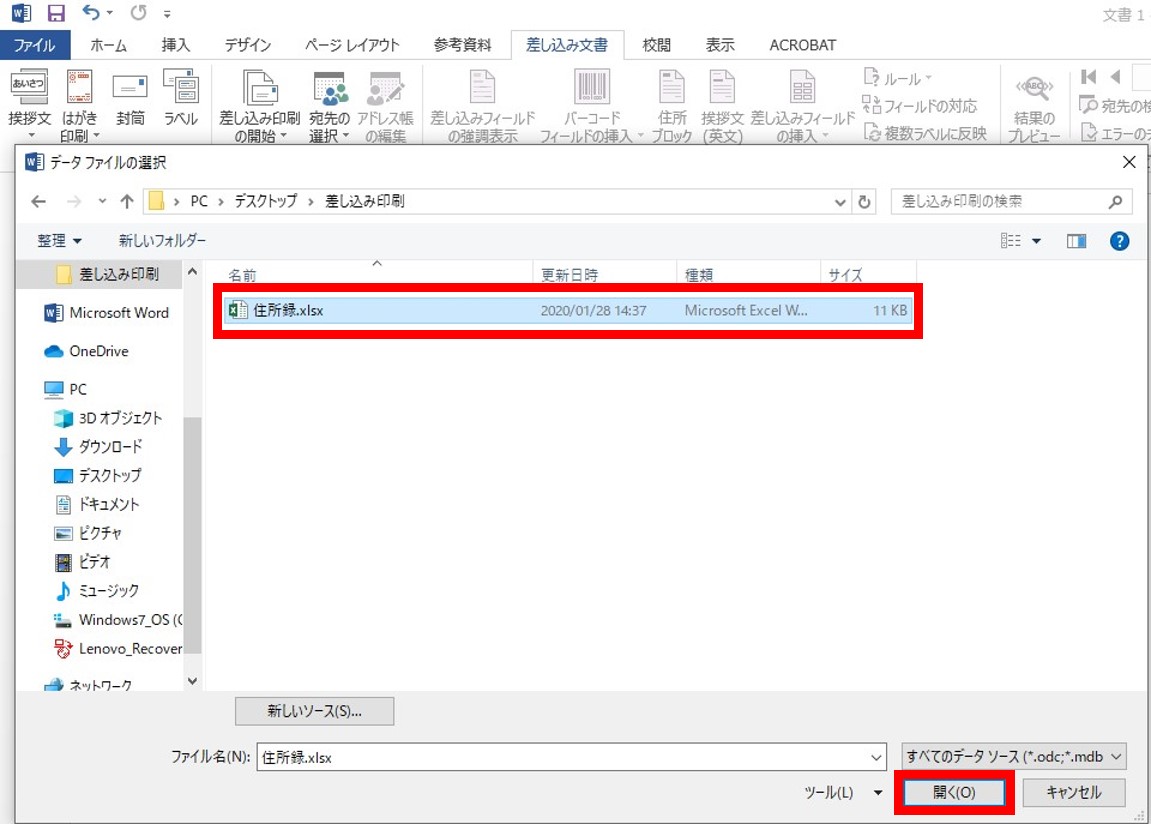This screenshot has width=1151, height=824.
Task: Expand recent locations dropdown arrow
Action: pyautogui.click(x=102, y=201)
